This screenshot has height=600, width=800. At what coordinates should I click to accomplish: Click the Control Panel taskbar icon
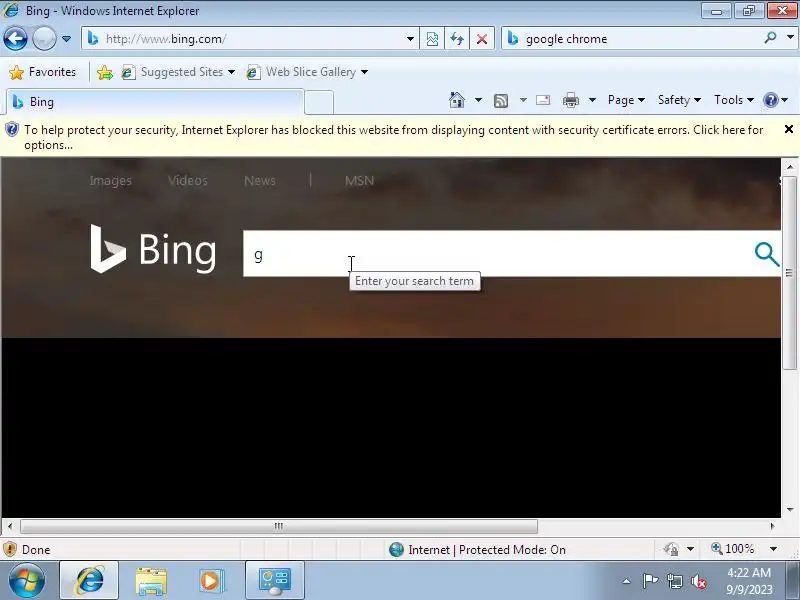274,580
